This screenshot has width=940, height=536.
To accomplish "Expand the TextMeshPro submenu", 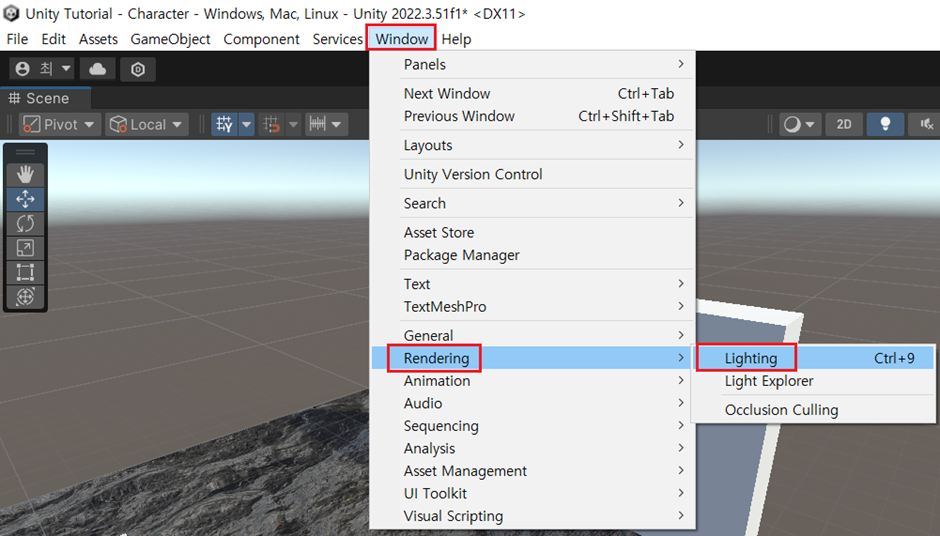I will (x=532, y=307).
